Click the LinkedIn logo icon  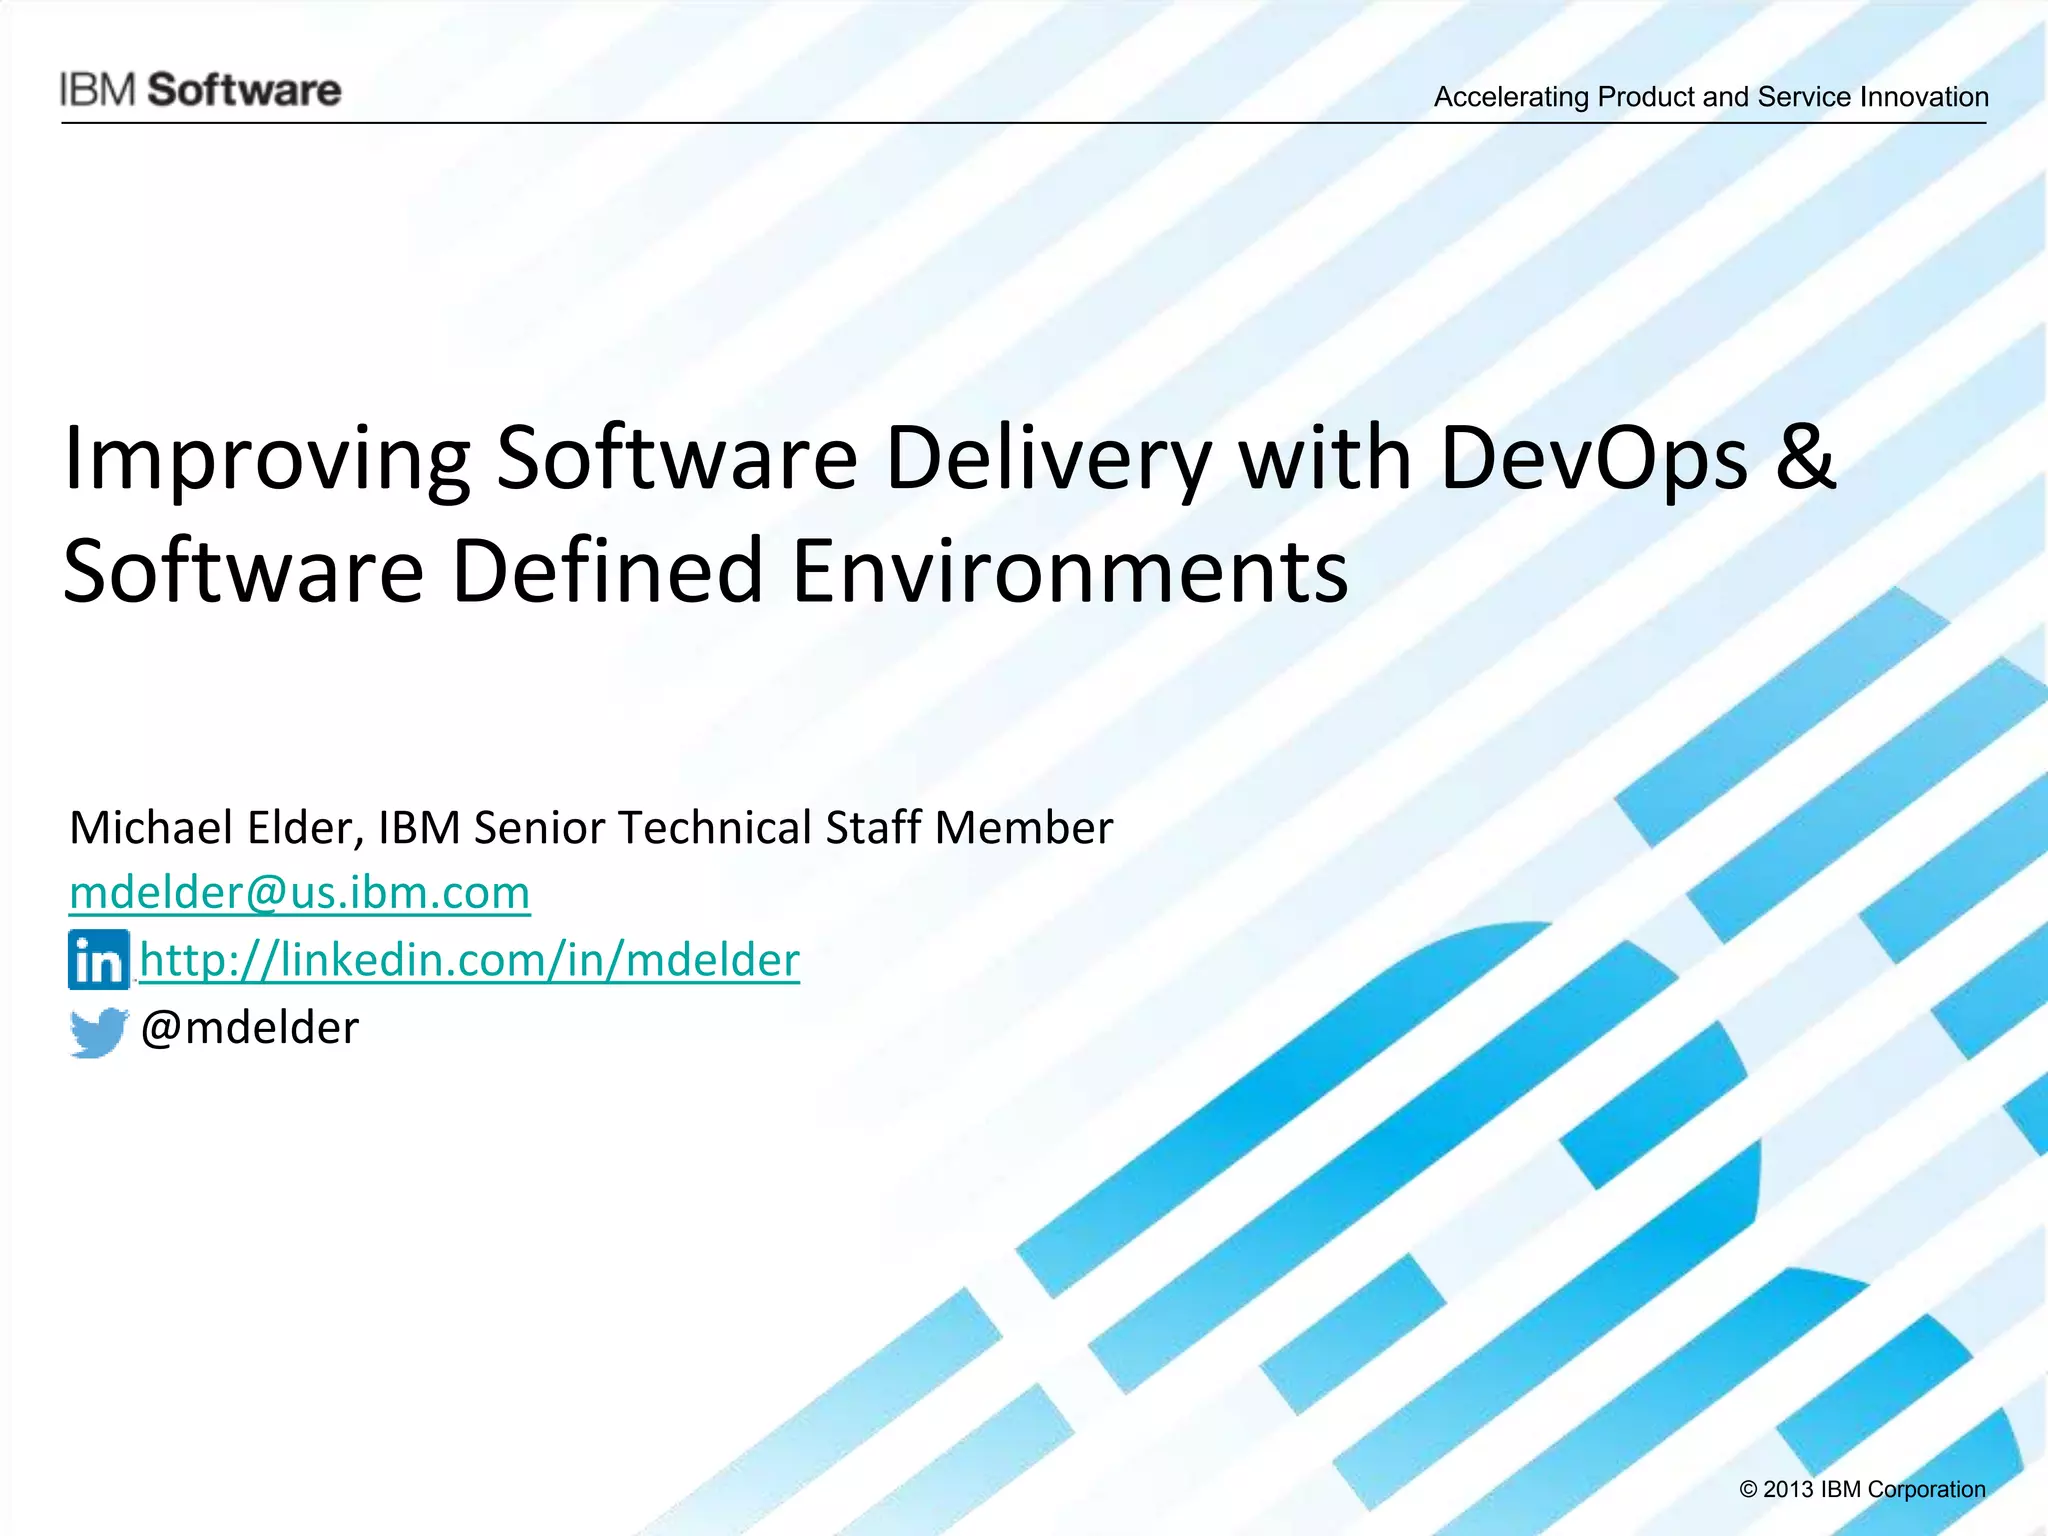[98, 959]
